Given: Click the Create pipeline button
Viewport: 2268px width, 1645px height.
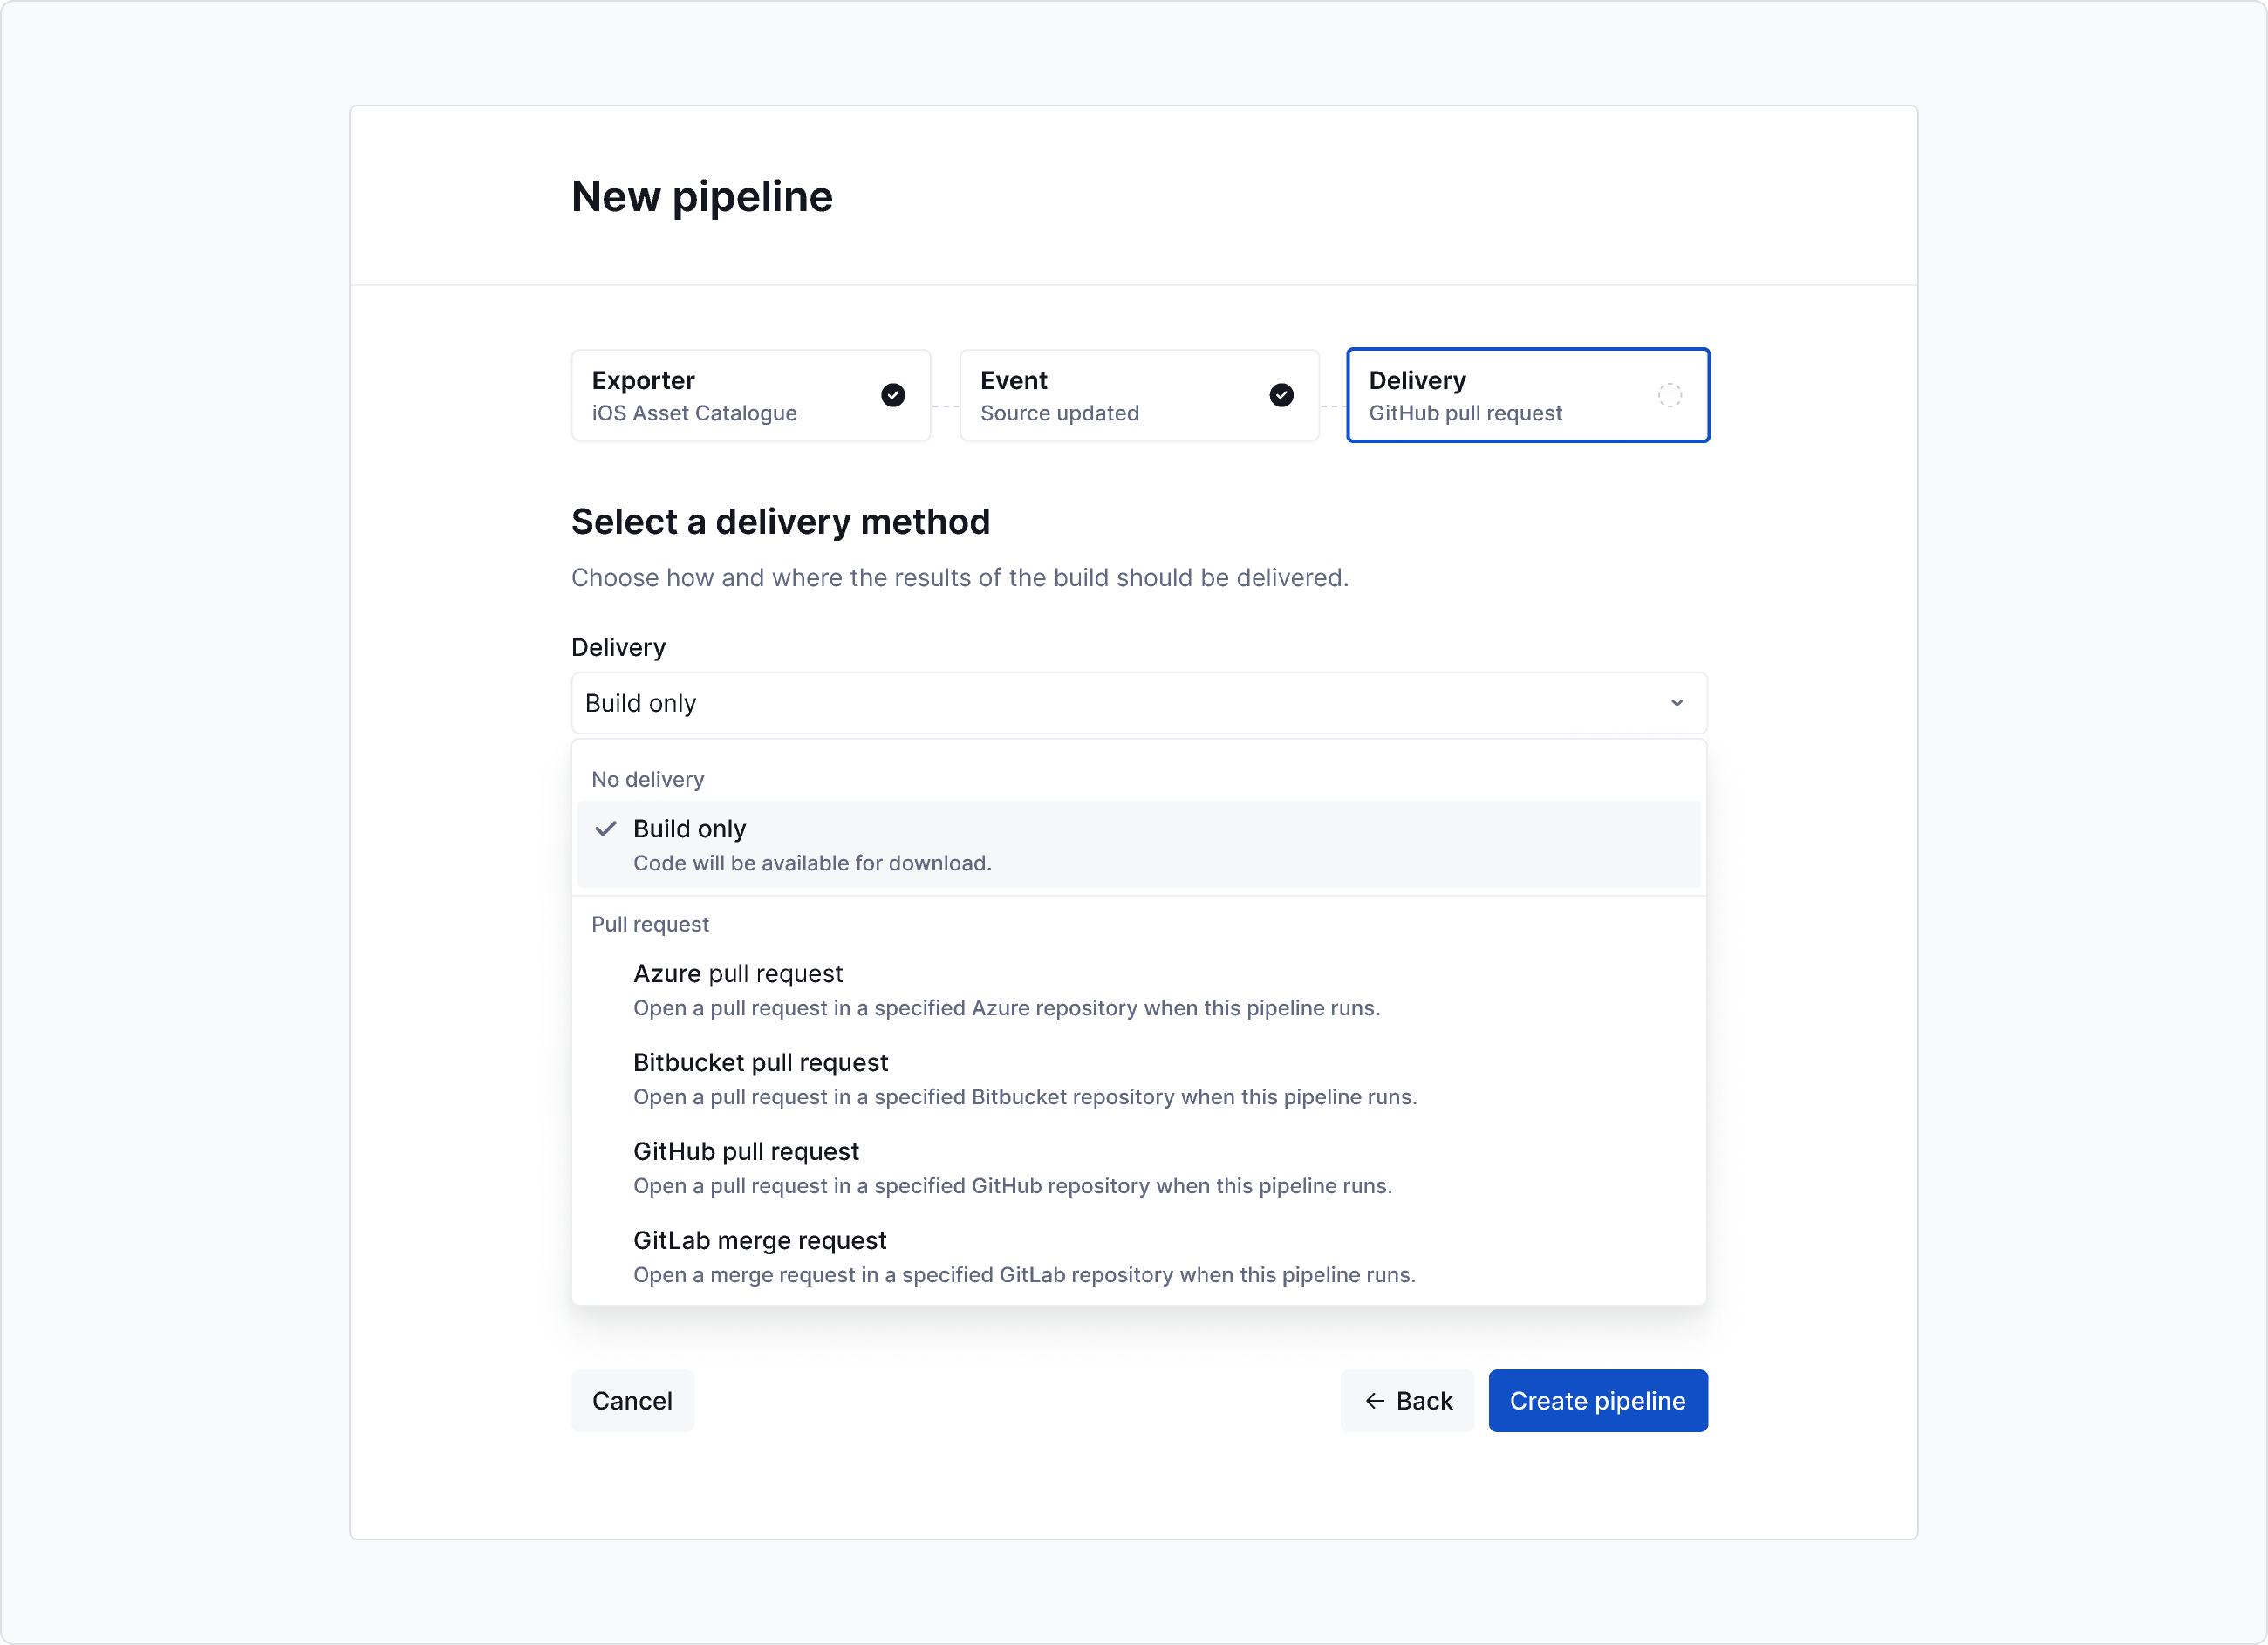Looking at the screenshot, I should (x=1598, y=1401).
